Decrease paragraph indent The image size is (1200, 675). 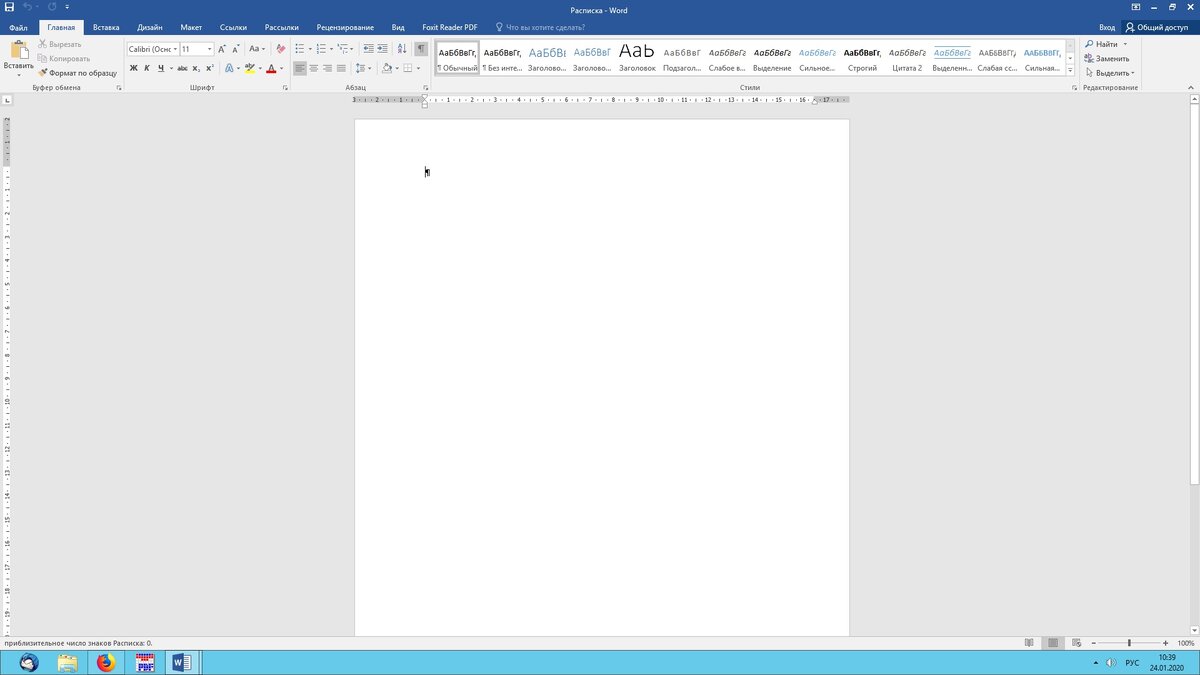tap(369, 48)
